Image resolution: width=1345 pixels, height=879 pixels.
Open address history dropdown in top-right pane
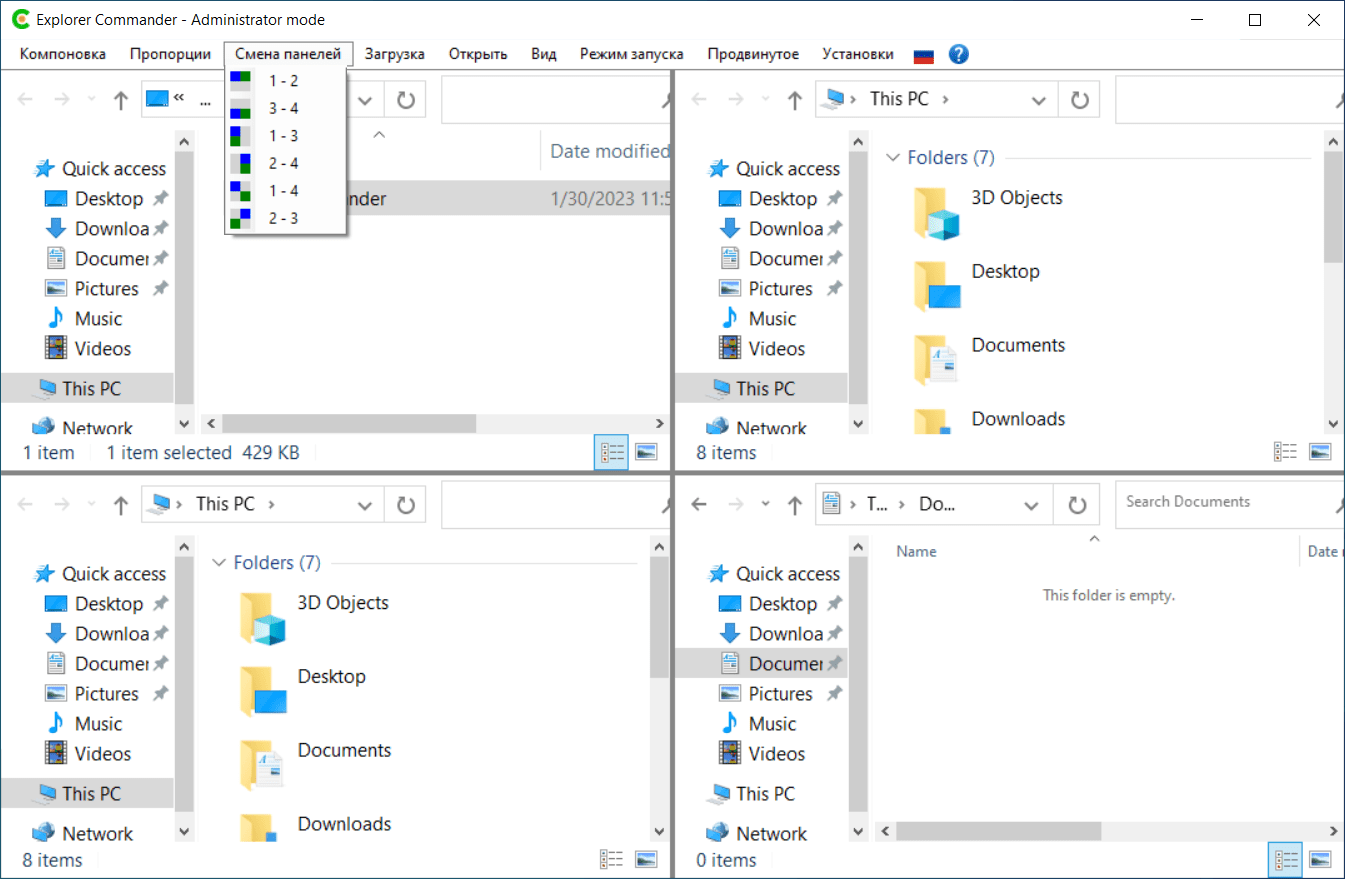pyautogui.click(x=1040, y=100)
